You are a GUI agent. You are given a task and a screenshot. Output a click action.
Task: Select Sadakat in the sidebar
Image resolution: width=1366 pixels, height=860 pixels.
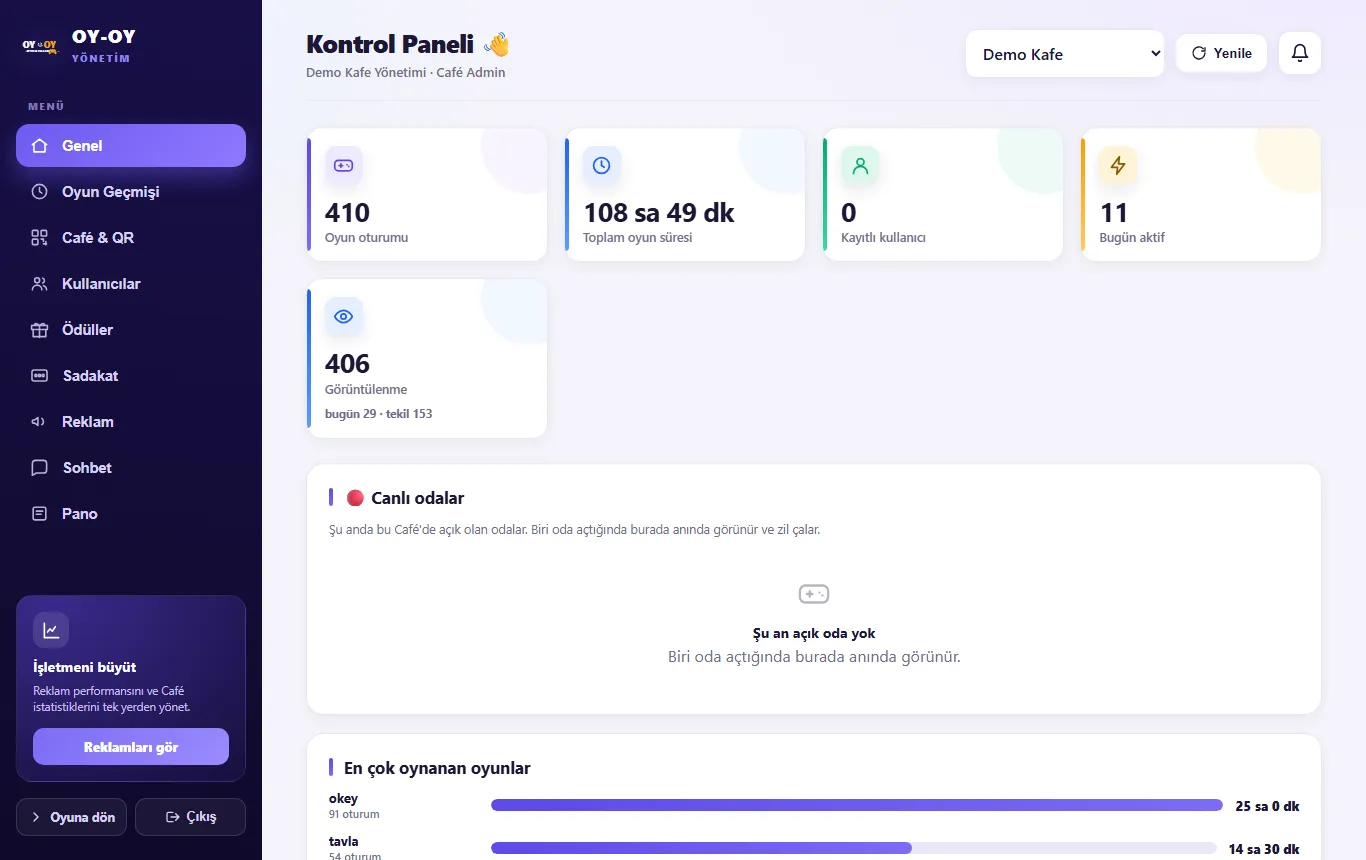coord(131,376)
